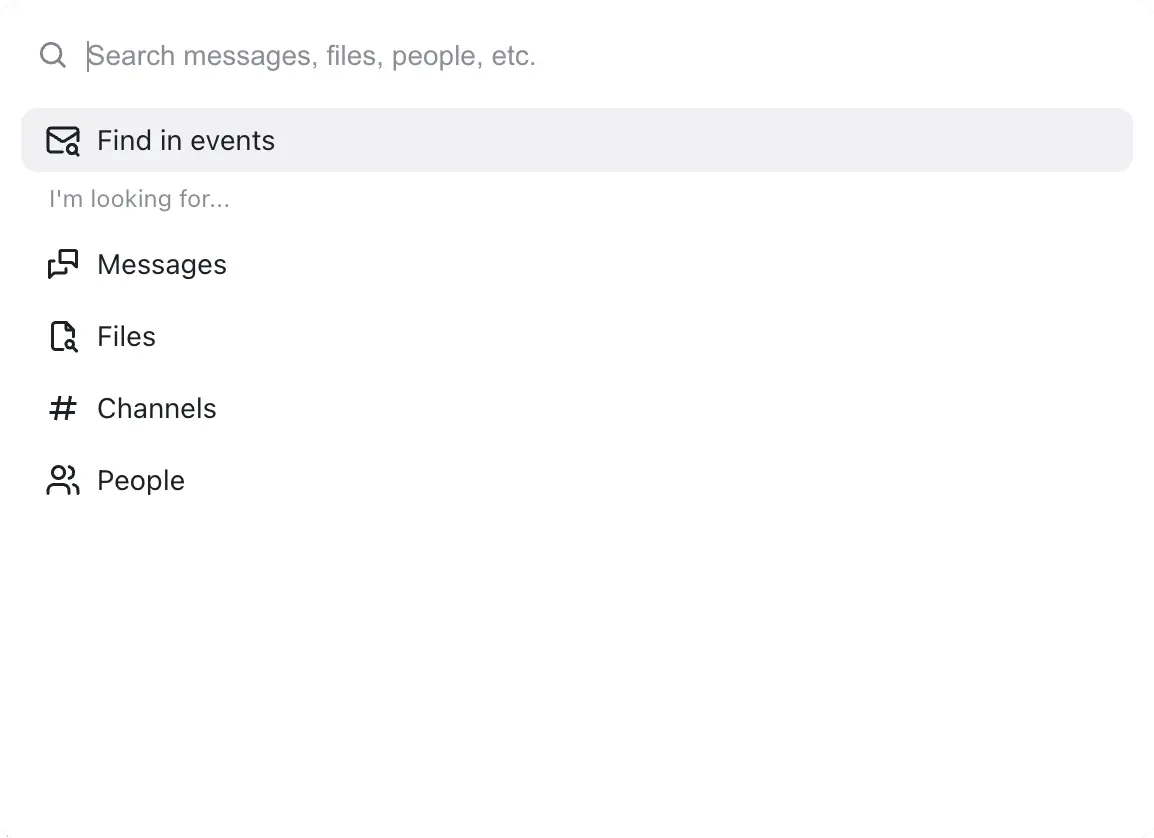Choose the Find in events option
This screenshot has height=838, width=1154.
pos(185,140)
